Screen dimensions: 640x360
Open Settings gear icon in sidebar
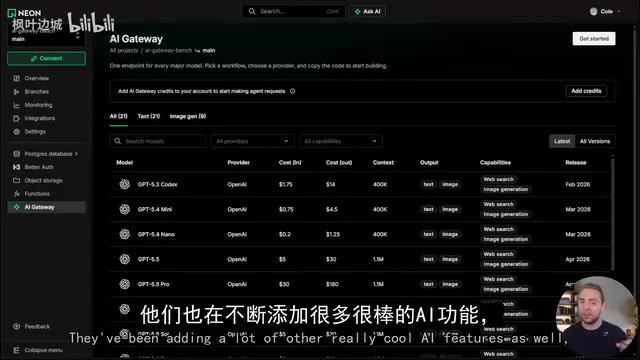coord(16,132)
